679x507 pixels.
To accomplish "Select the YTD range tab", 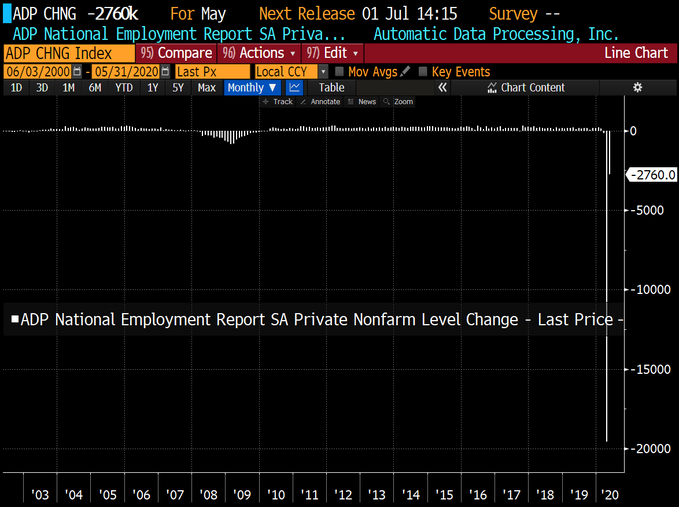I will point(124,88).
